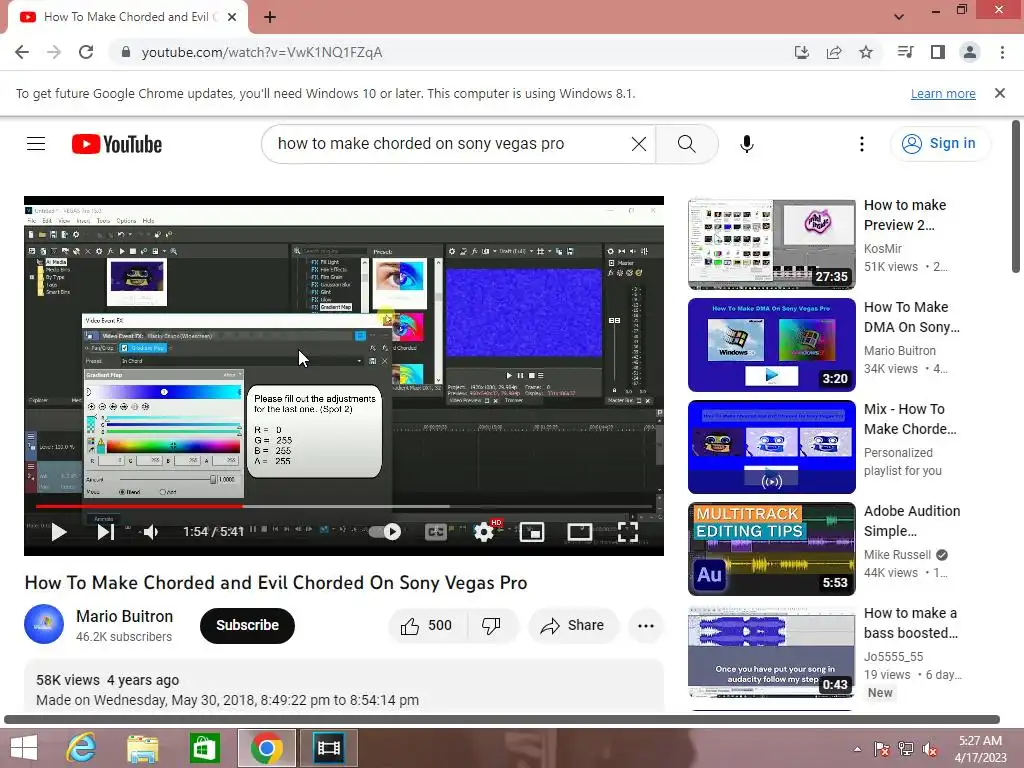Open How to make Preview 2 thumbnail
The height and width of the screenshot is (768, 1024).
772,244
